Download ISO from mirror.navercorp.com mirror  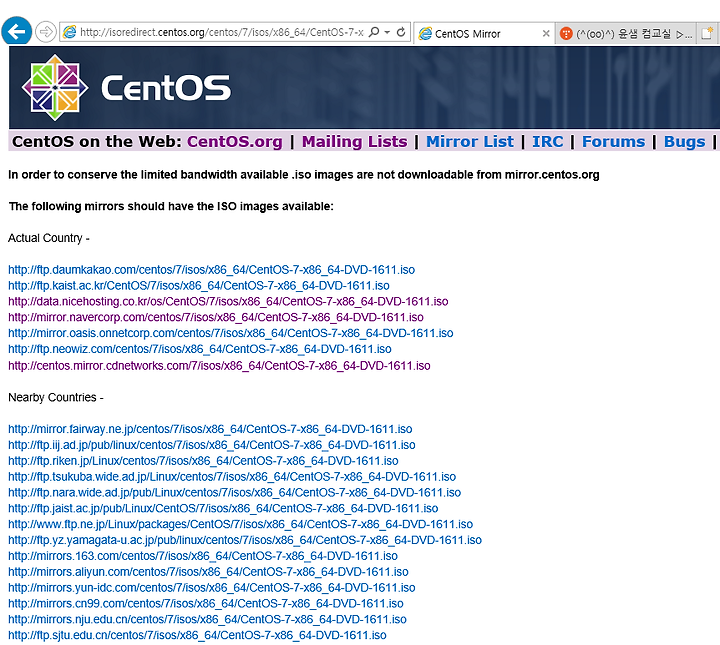click(x=216, y=317)
